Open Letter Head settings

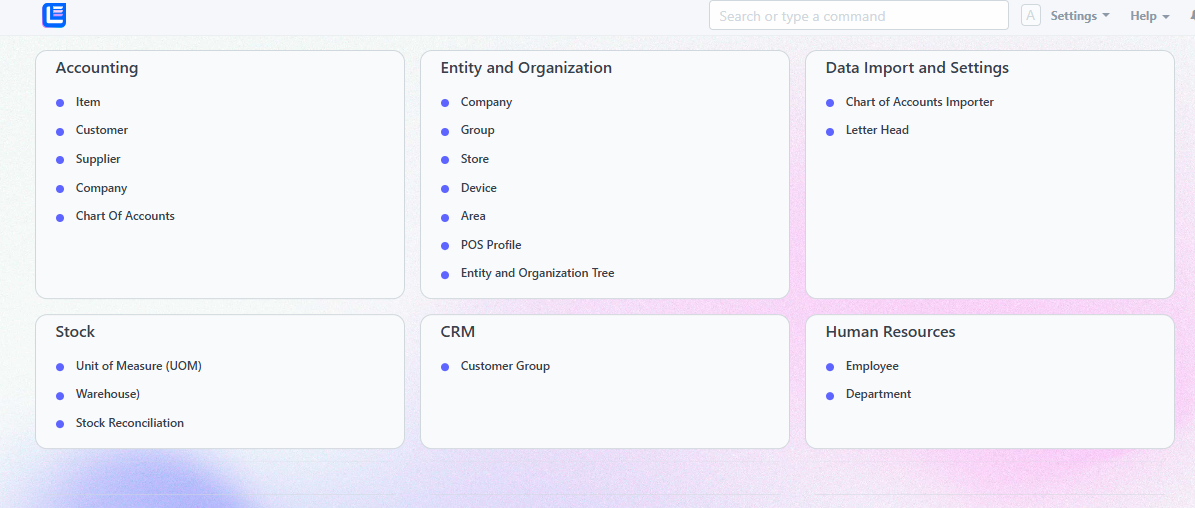click(876, 130)
